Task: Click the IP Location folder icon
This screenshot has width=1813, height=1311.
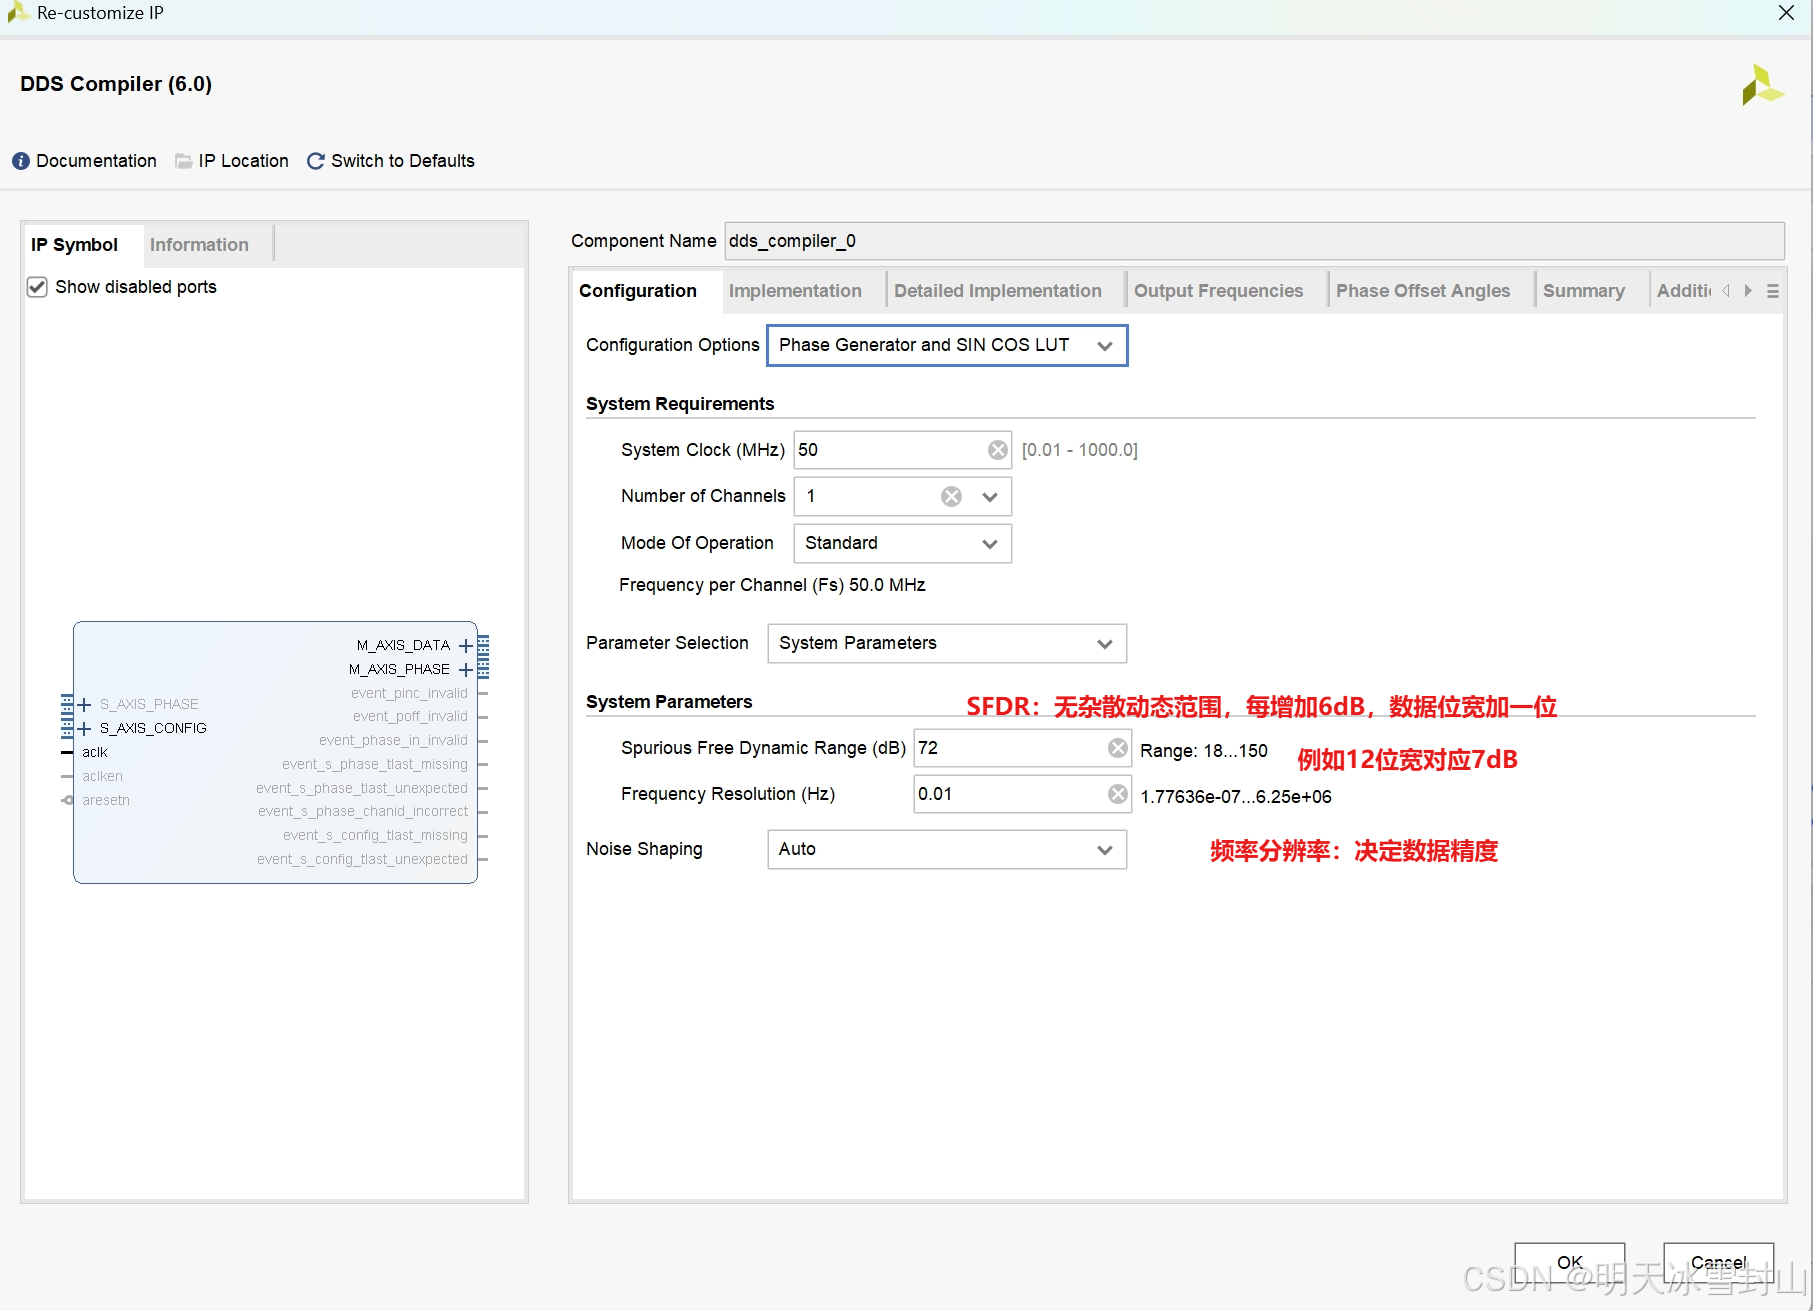Action: point(184,161)
